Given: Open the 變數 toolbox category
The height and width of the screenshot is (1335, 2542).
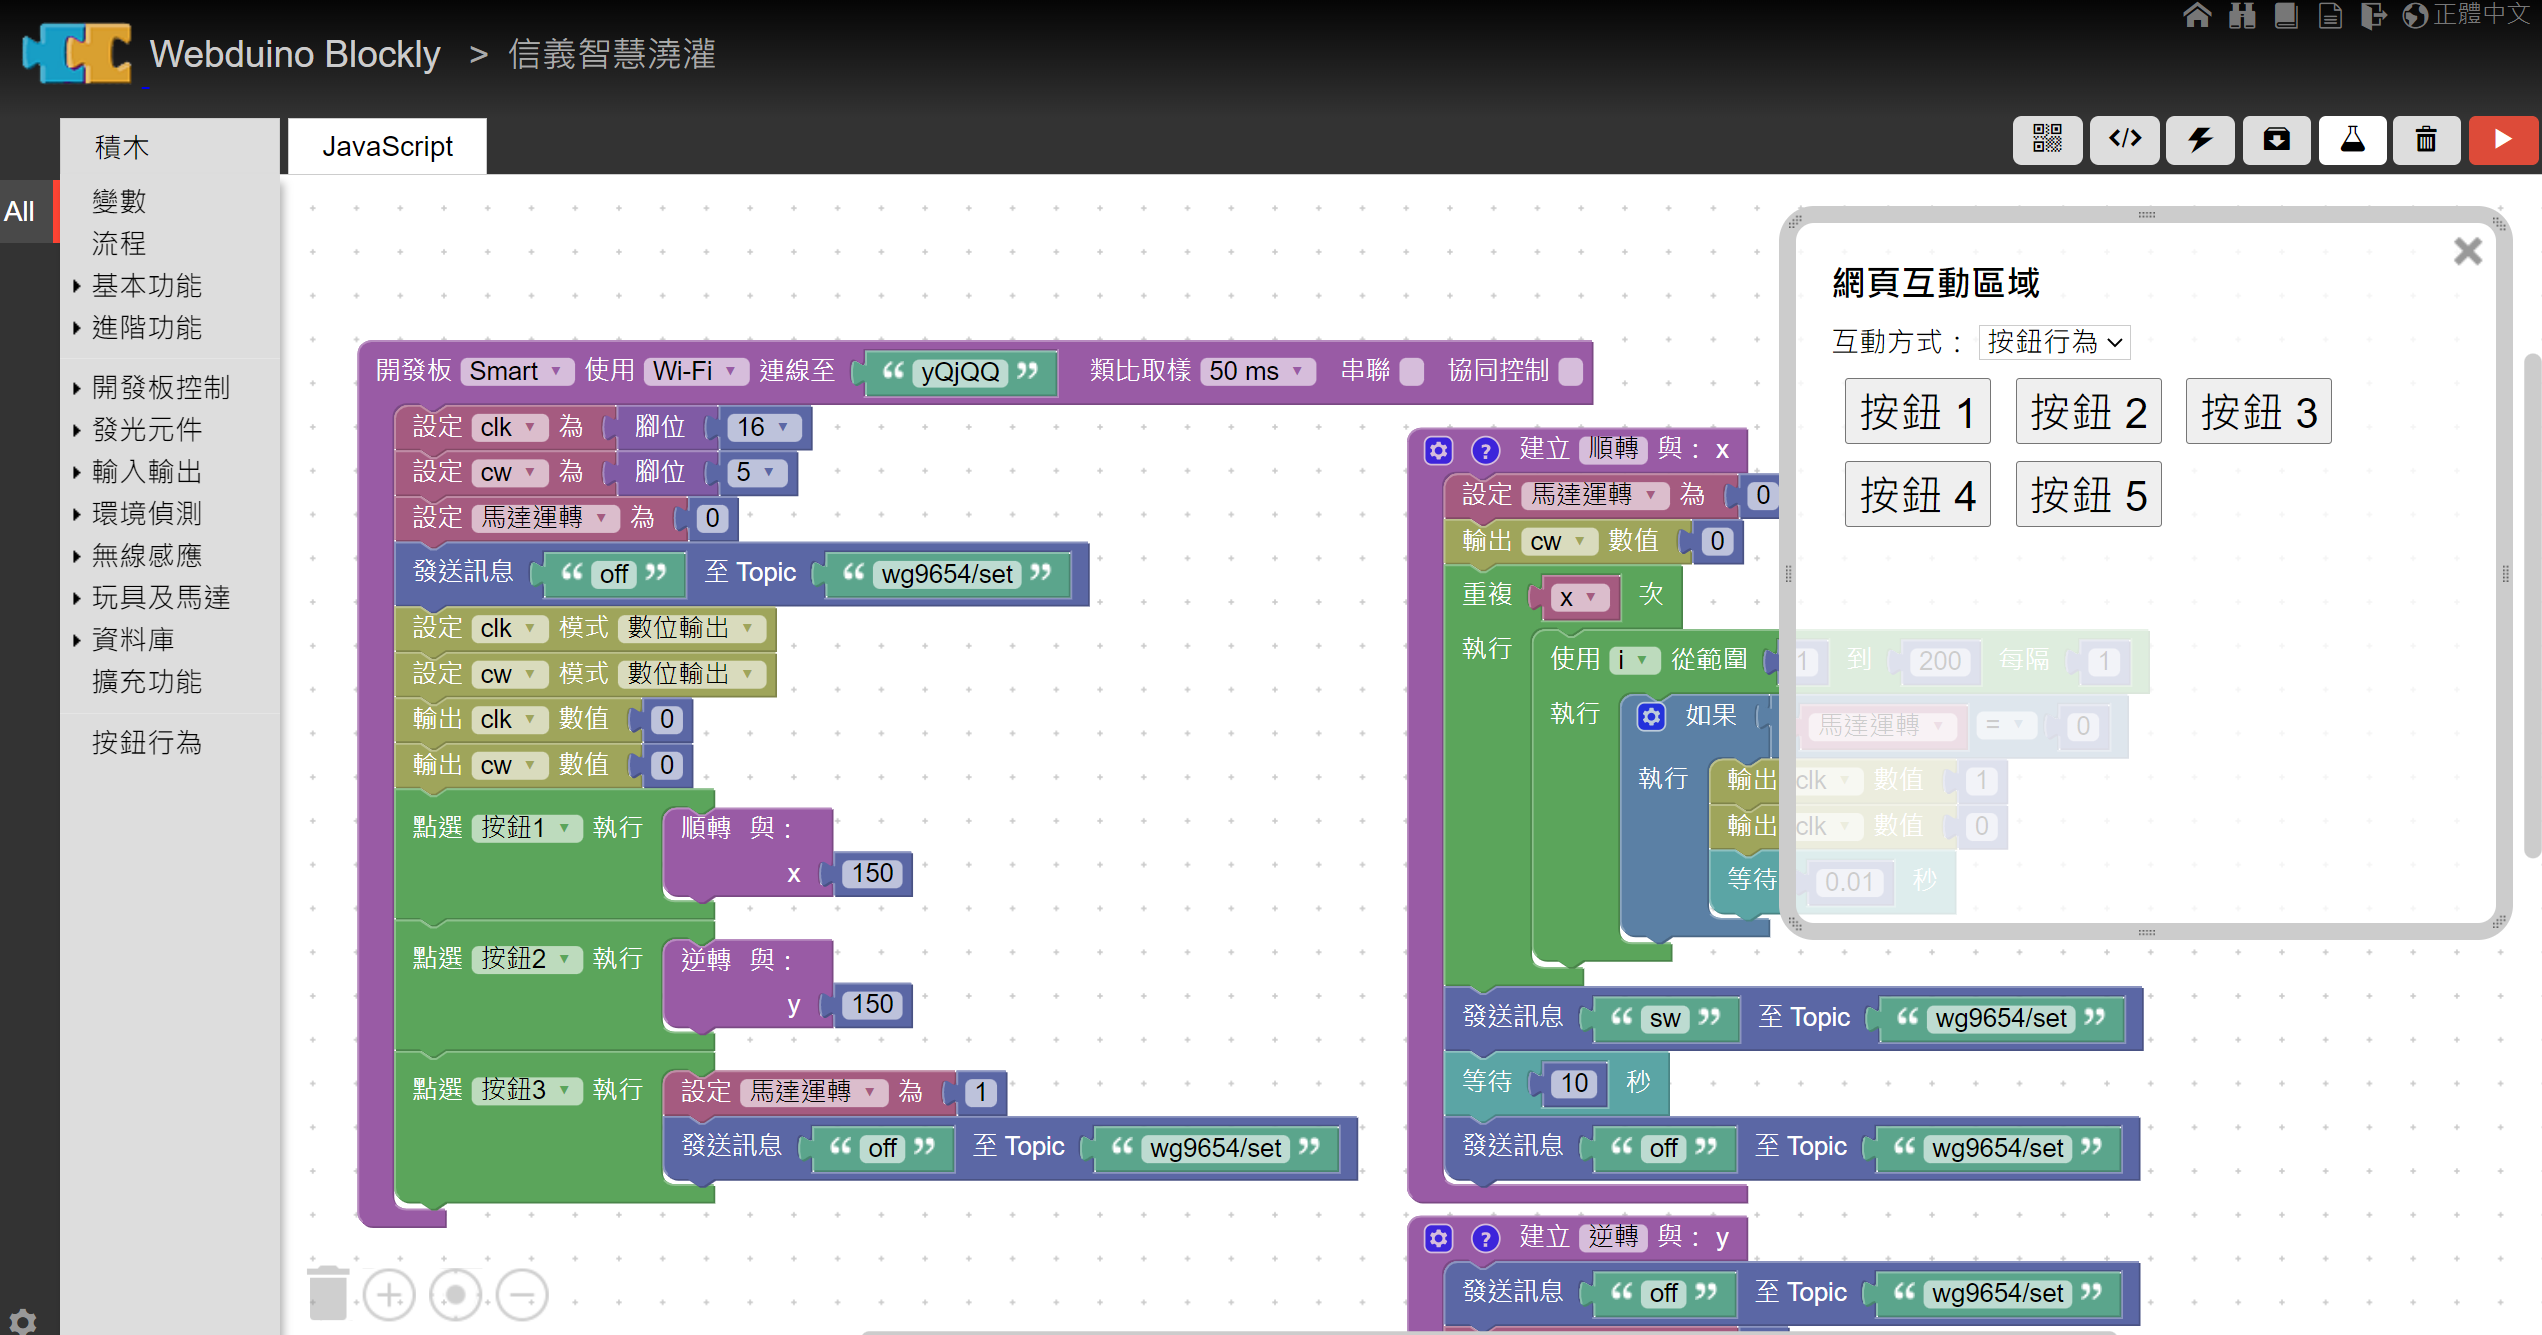Looking at the screenshot, I should tap(119, 202).
